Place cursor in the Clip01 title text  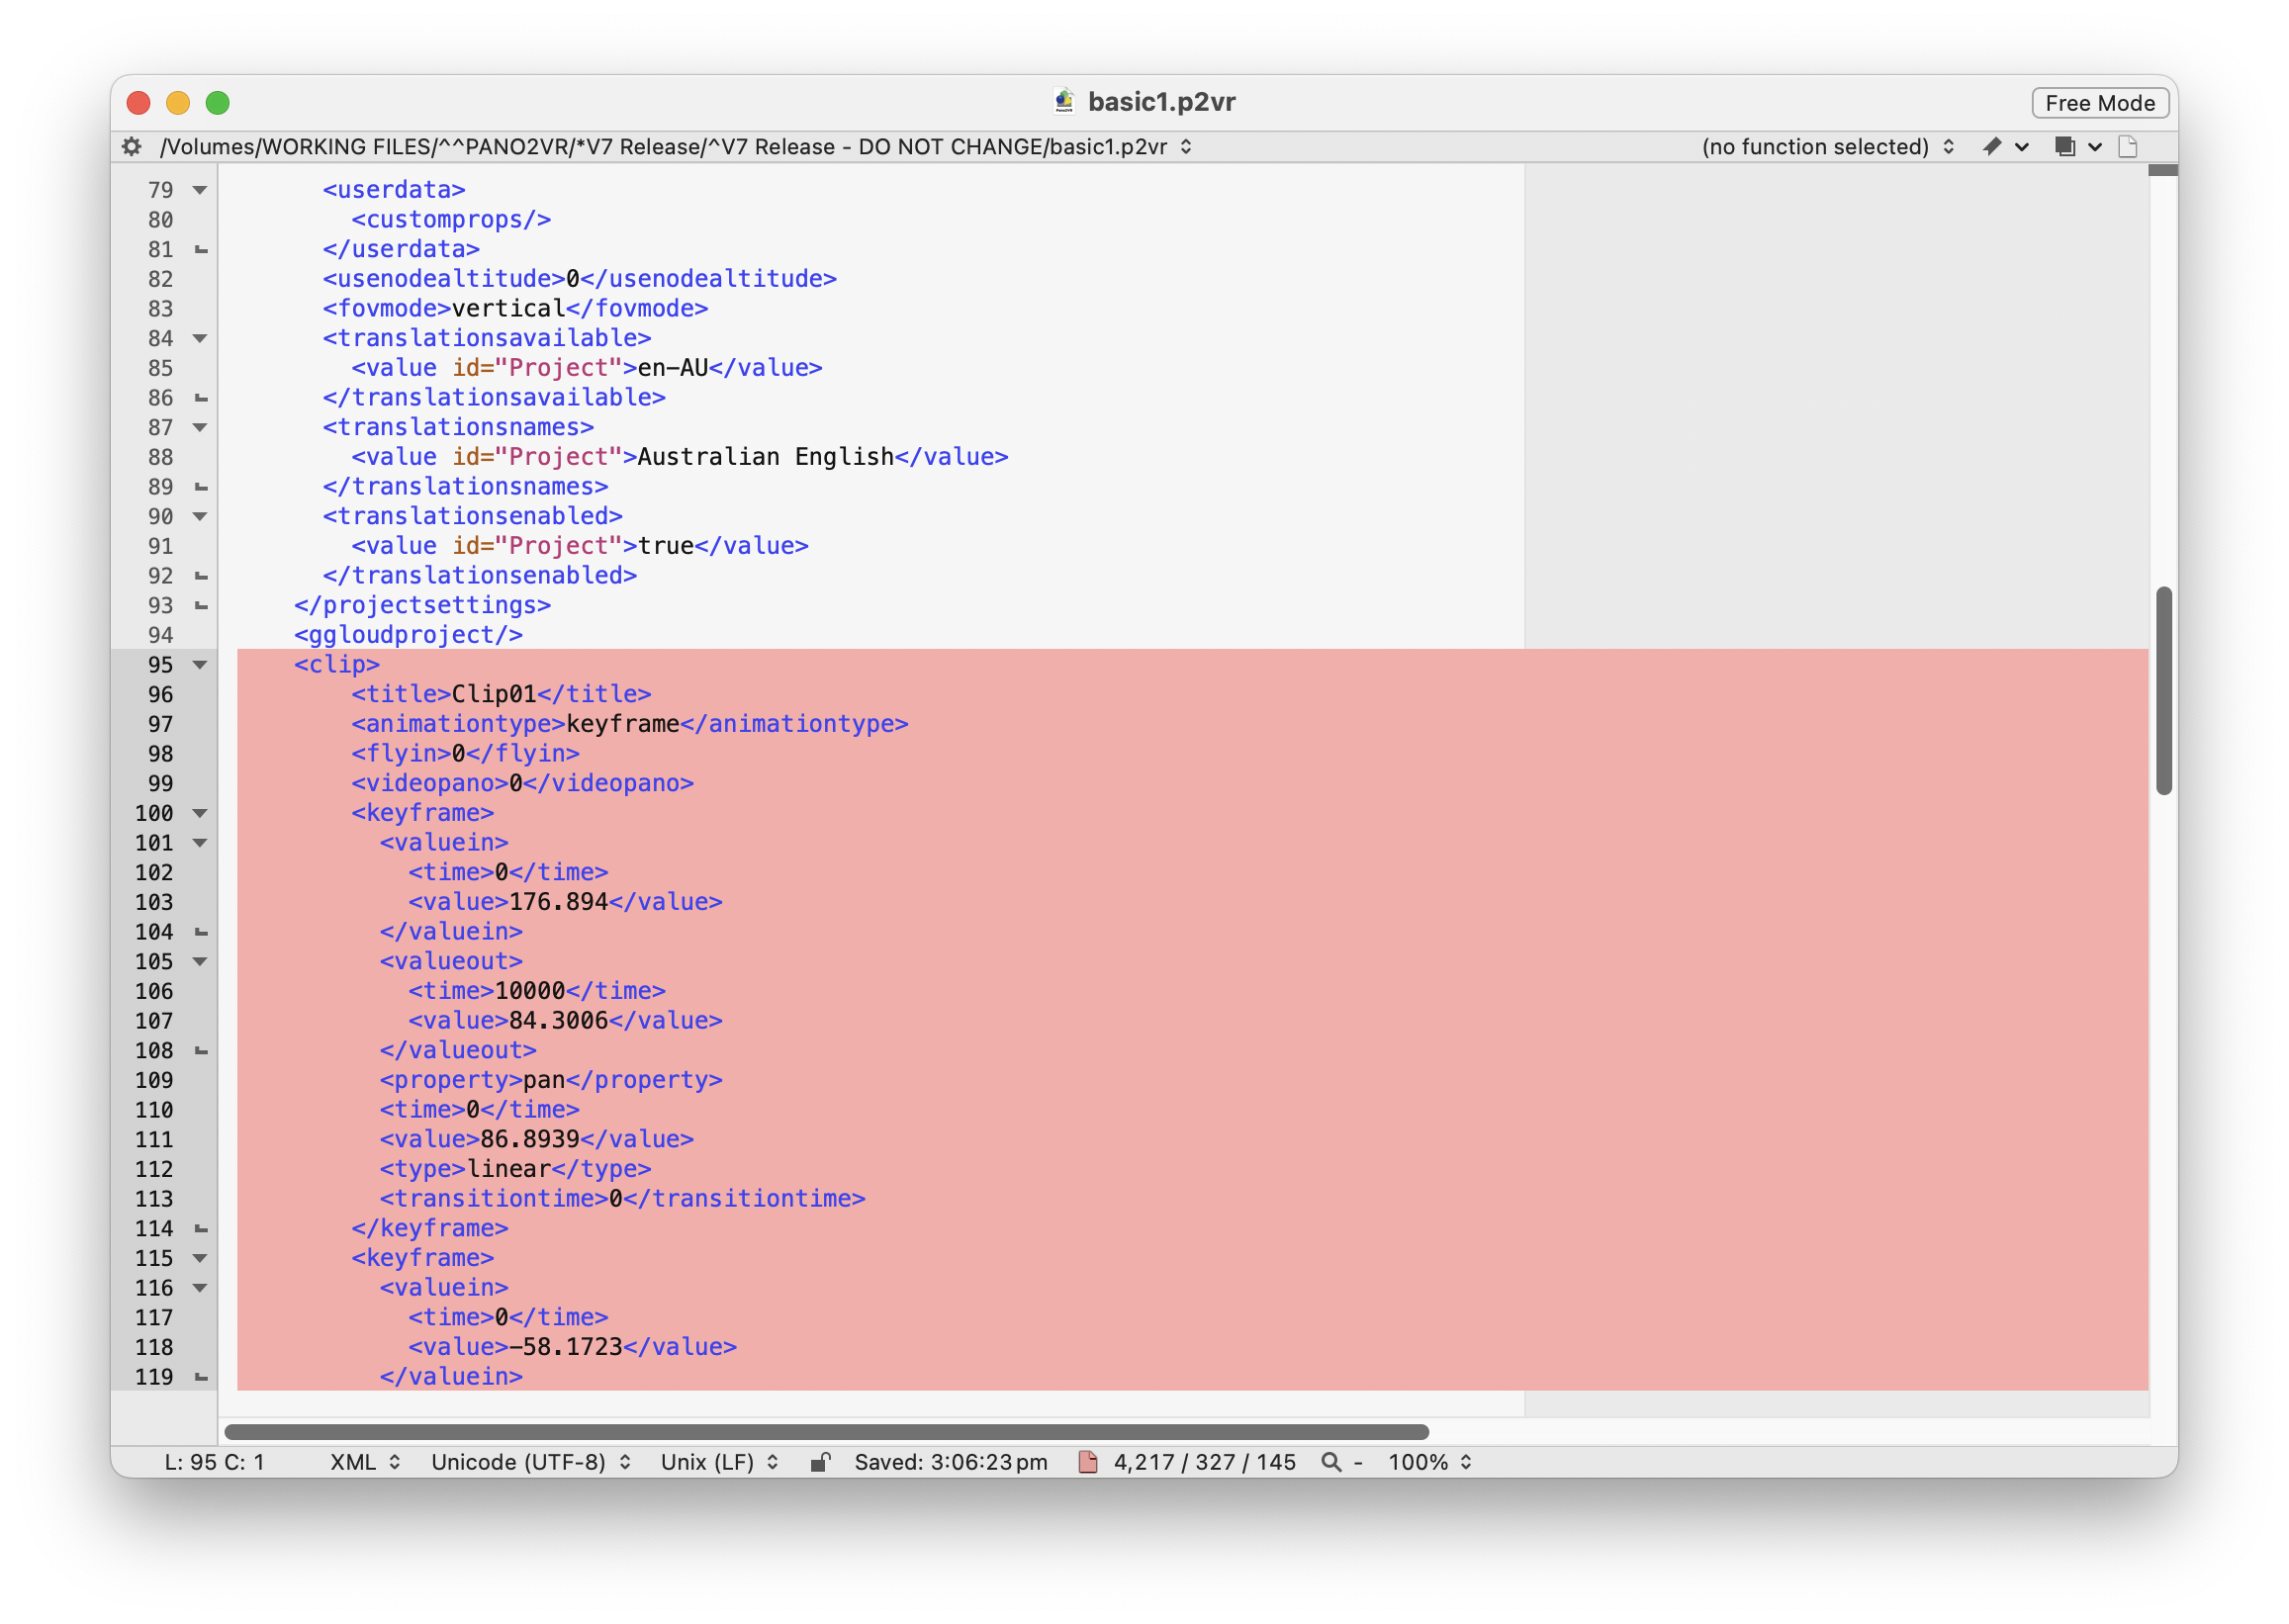click(494, 694)
